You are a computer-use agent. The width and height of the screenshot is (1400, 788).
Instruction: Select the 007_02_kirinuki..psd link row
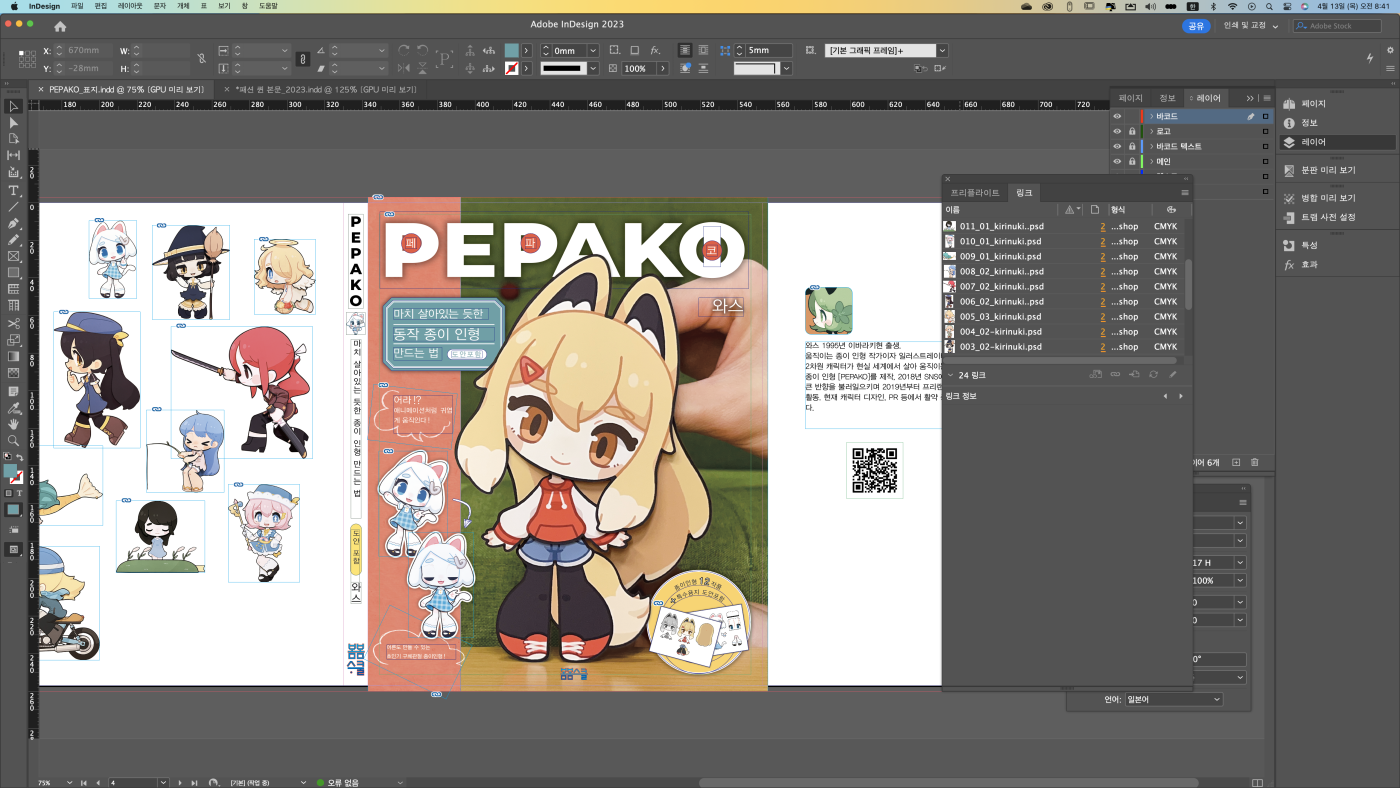1000,286
